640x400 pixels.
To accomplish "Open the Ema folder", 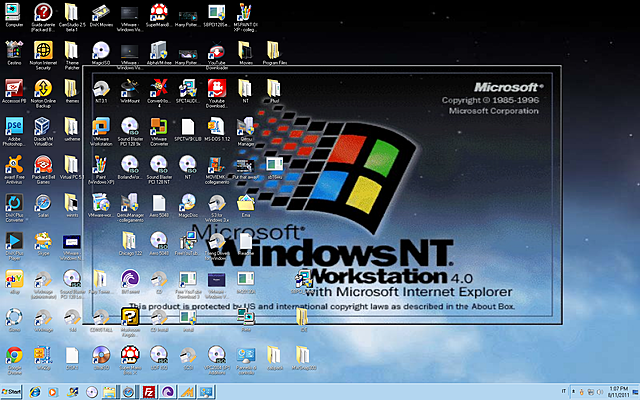I will (246, 205).
